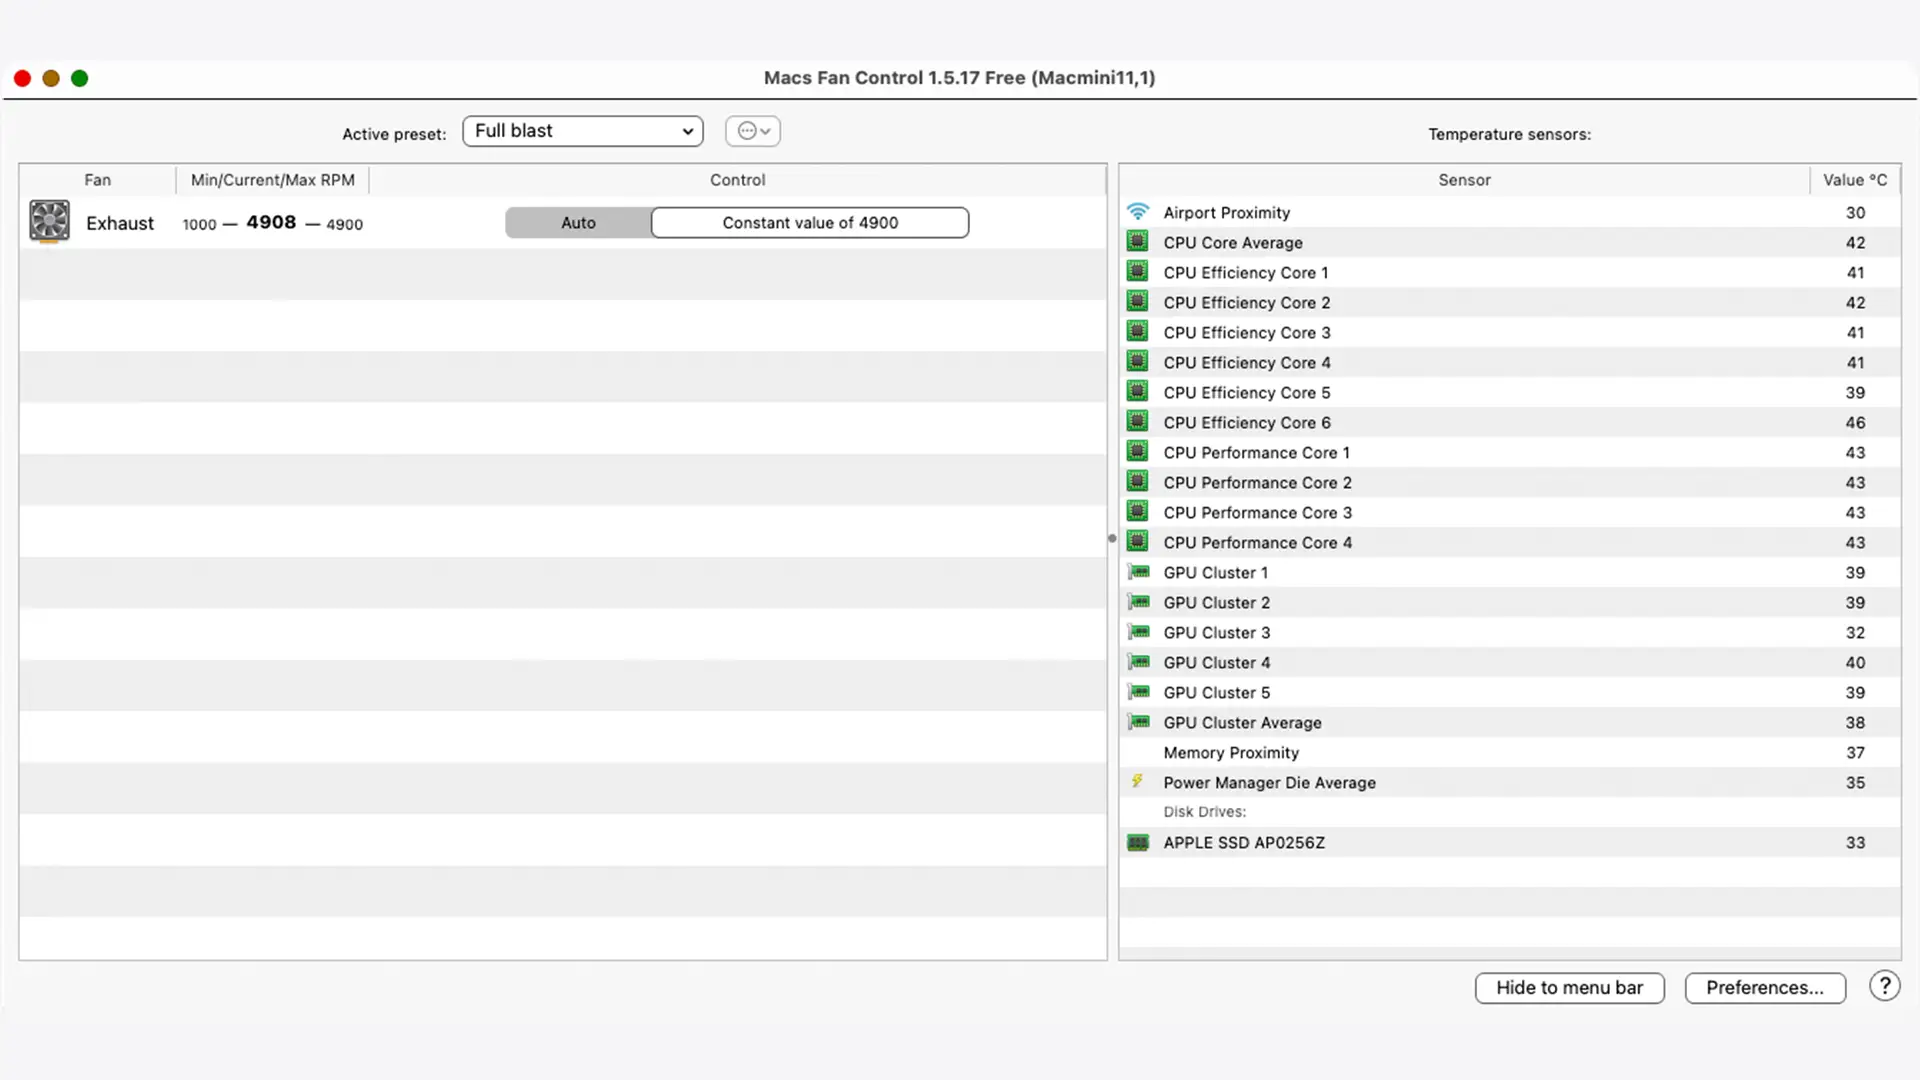This screenshot has width=1920, height=1080.
Task: Toggle the Auto fan control mode
Action: point(578,222)
